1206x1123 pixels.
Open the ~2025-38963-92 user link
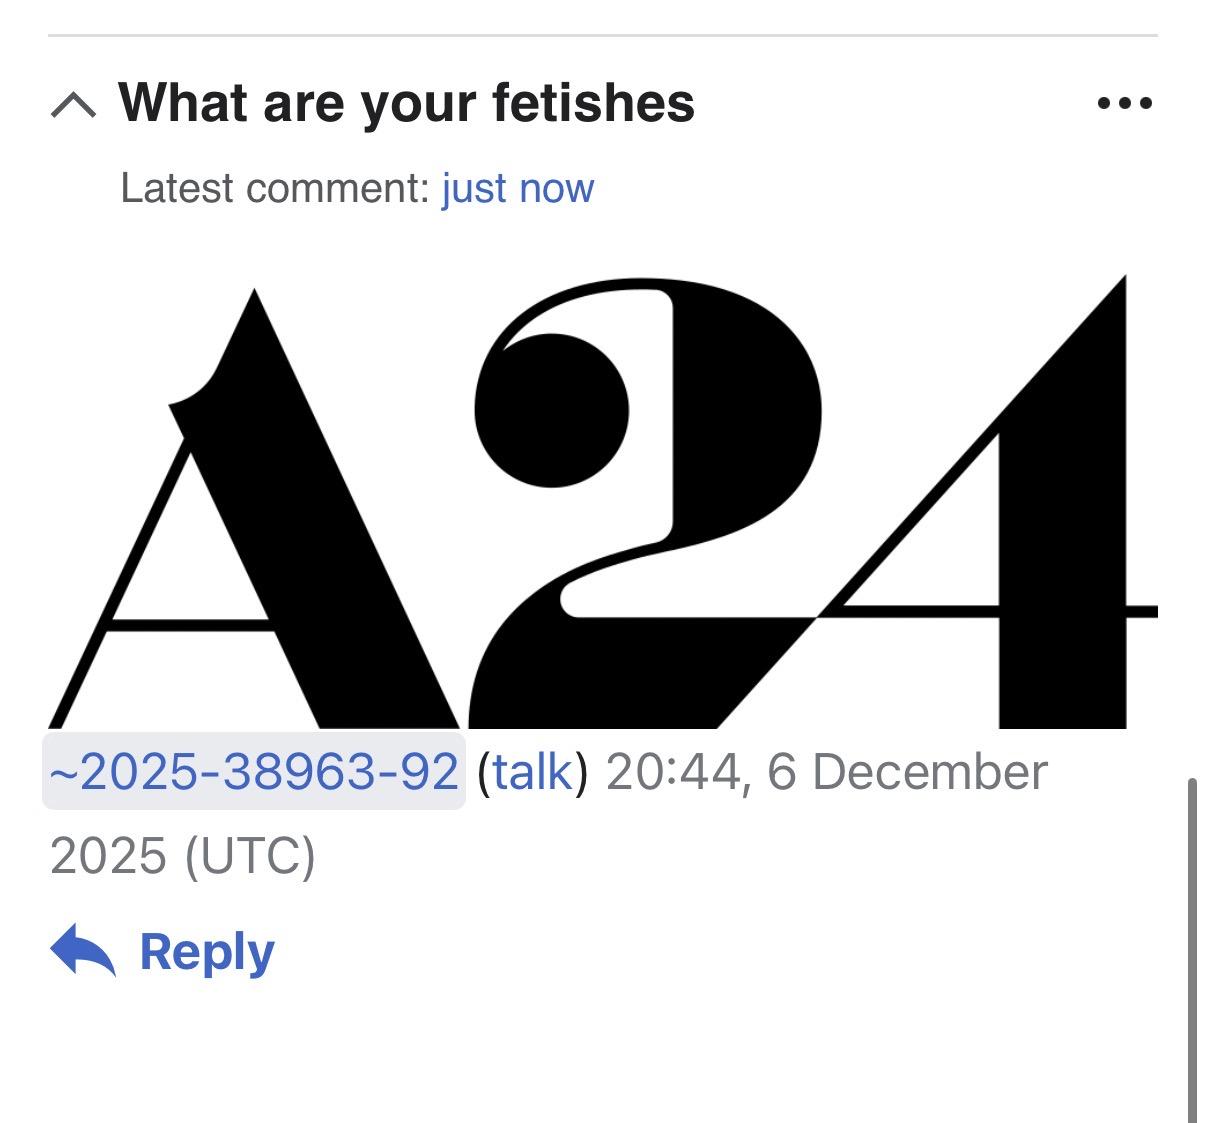tap(254, 772)
